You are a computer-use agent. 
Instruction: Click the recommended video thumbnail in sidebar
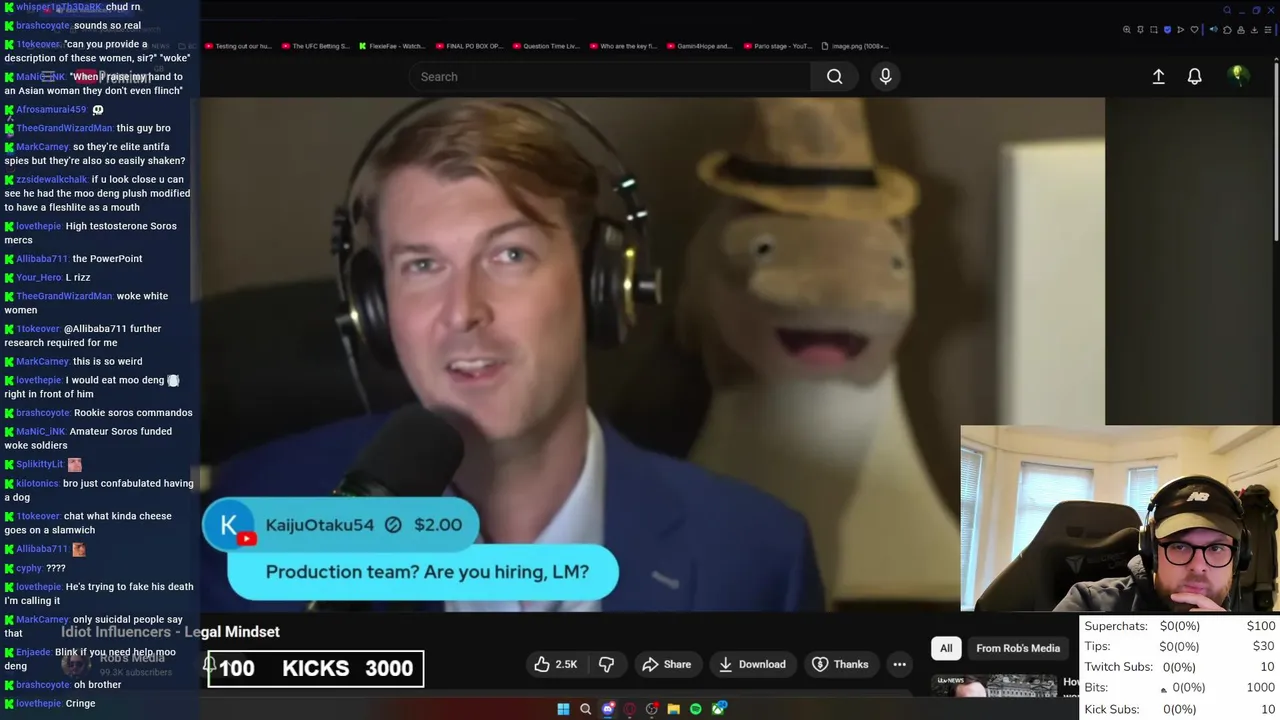[994, 685]
